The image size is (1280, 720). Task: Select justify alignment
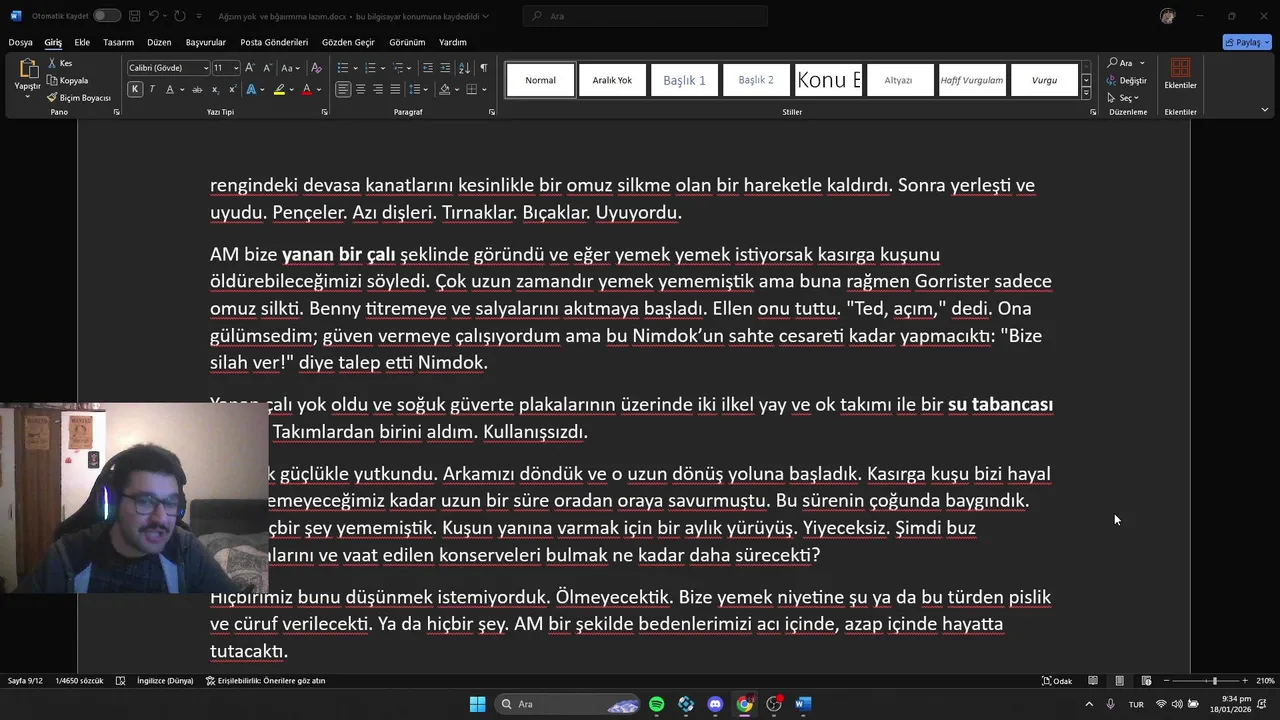pyautogui.click(x=394, y=89)
